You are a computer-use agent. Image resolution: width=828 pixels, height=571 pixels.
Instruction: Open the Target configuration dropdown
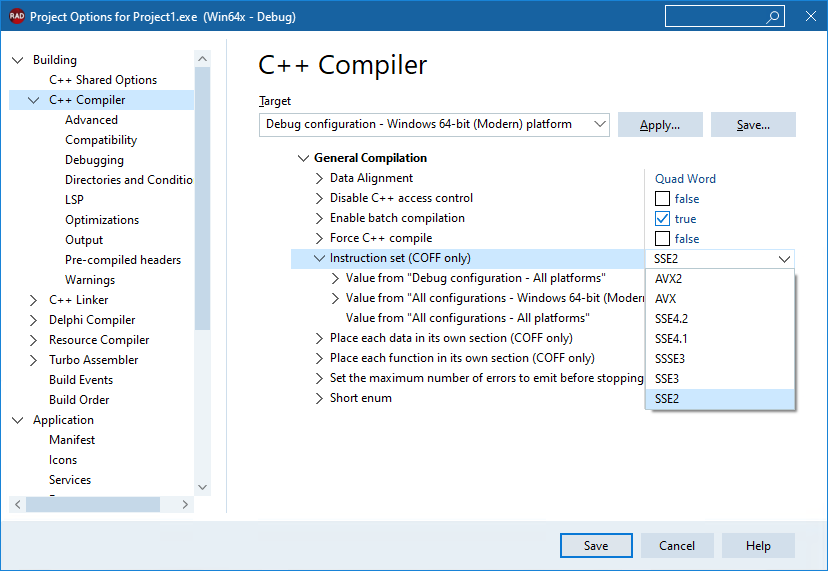pyautogui.click(x=434, y=125)
